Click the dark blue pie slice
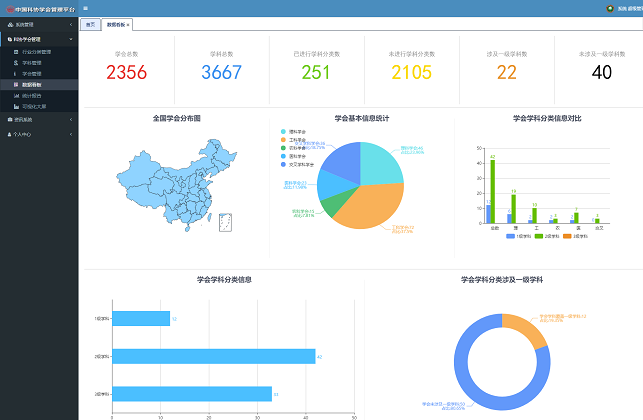The image size is (643, 420). (x=344, y=162)
